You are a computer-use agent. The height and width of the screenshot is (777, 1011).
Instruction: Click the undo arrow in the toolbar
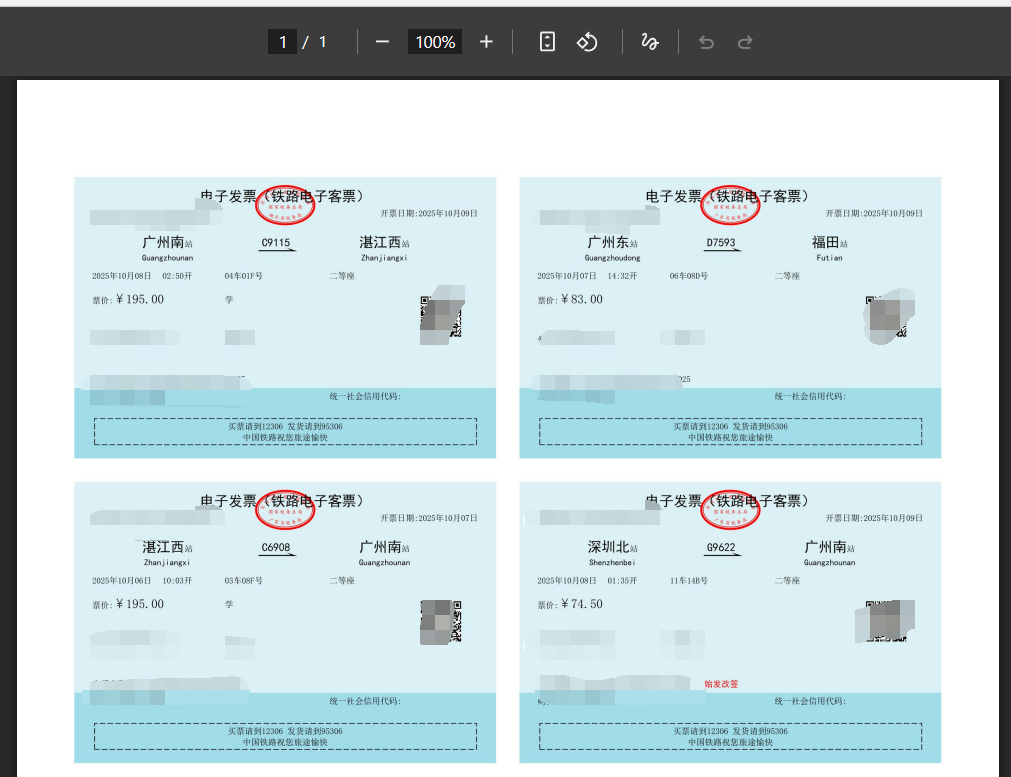pos(706,42)
